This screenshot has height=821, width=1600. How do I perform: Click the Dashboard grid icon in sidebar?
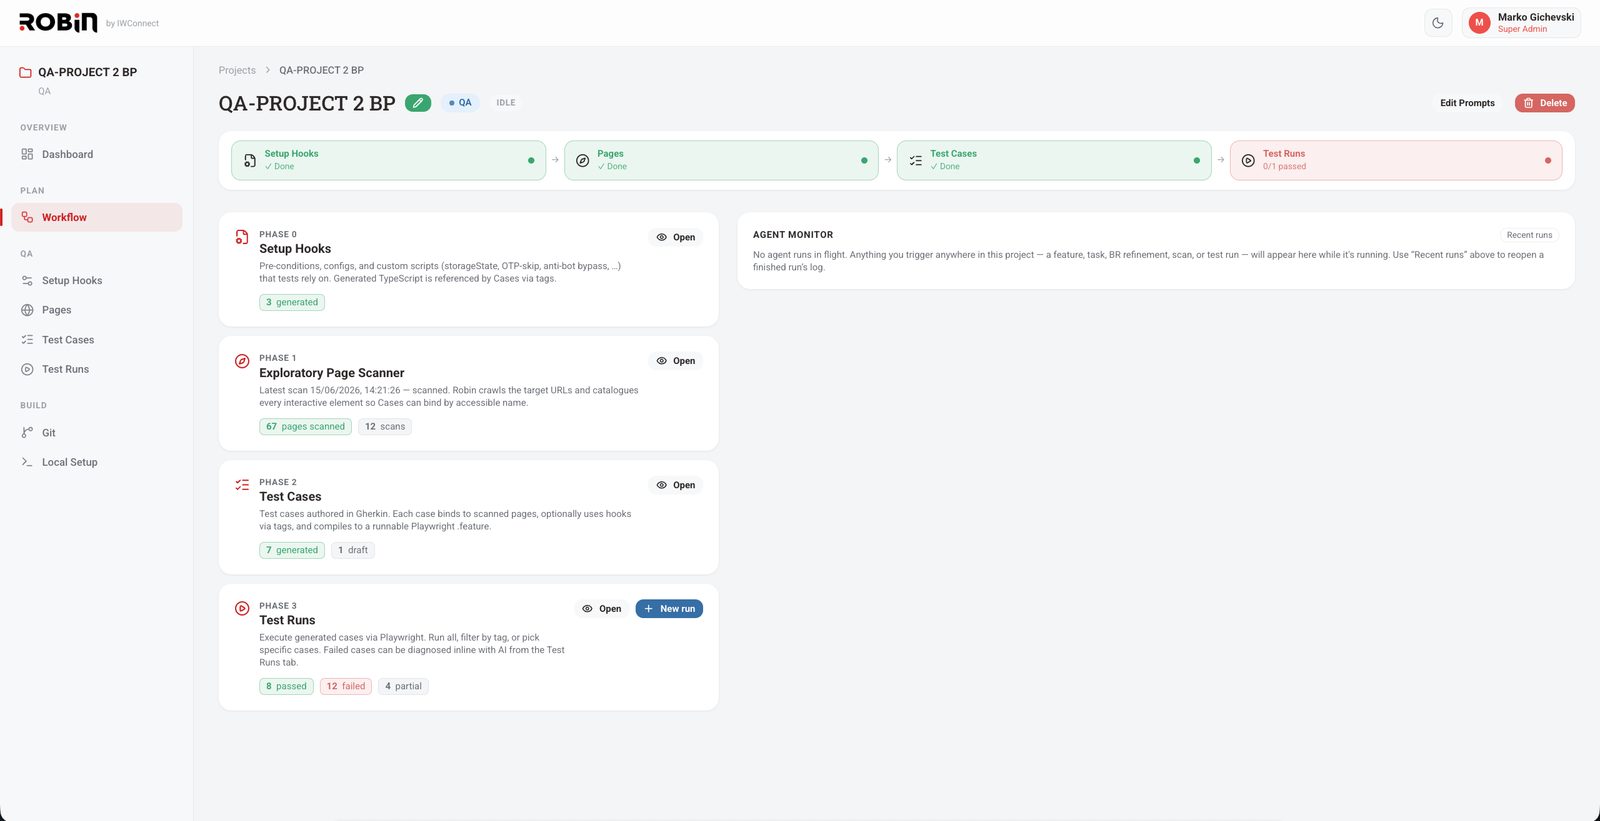[27, 154]
